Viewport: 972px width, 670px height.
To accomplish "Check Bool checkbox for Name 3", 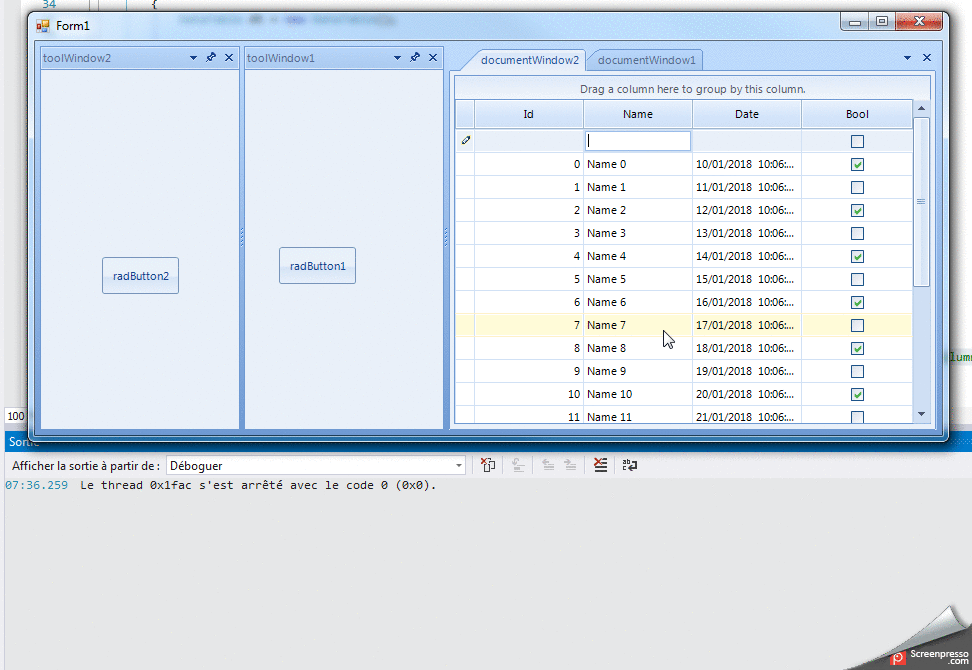I will pos(857,233).
